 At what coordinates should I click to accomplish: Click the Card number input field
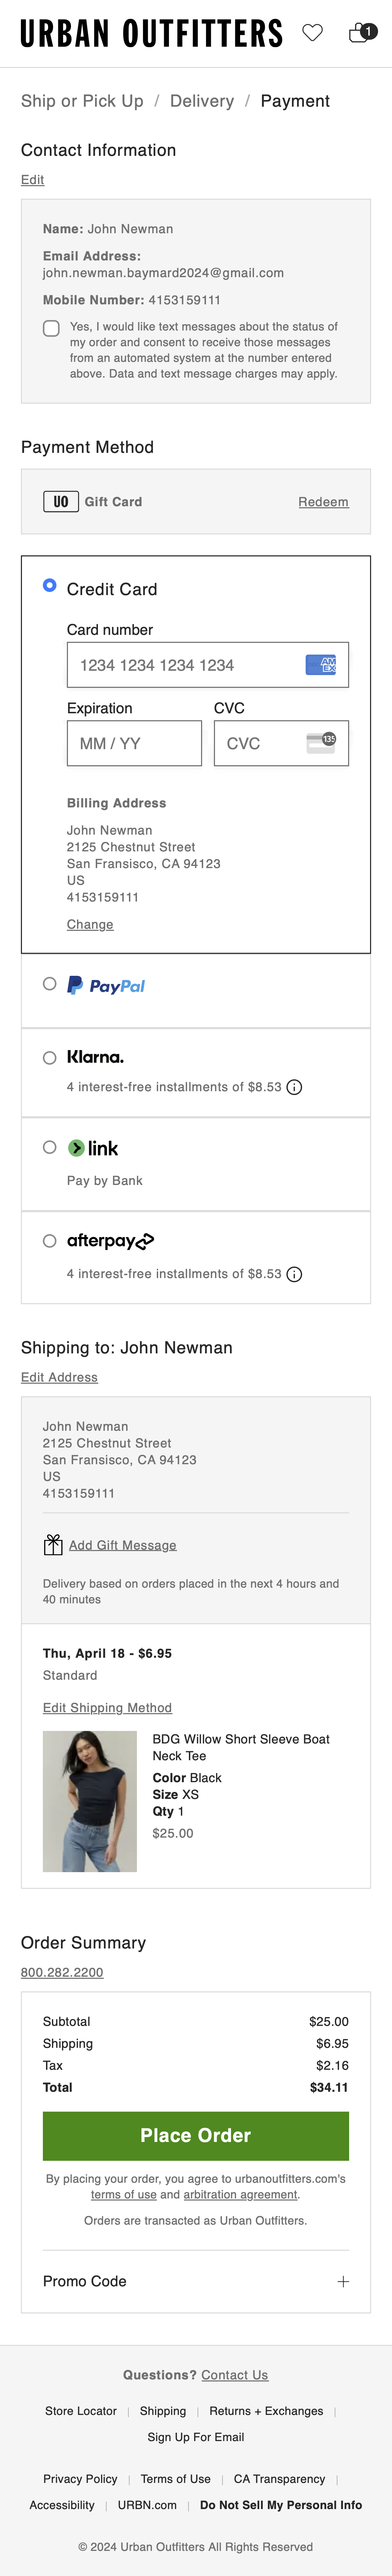[185, 665]
